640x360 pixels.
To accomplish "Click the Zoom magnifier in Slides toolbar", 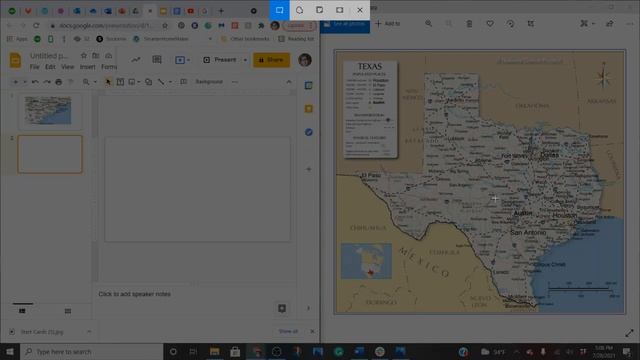I will tap(86, 82).
